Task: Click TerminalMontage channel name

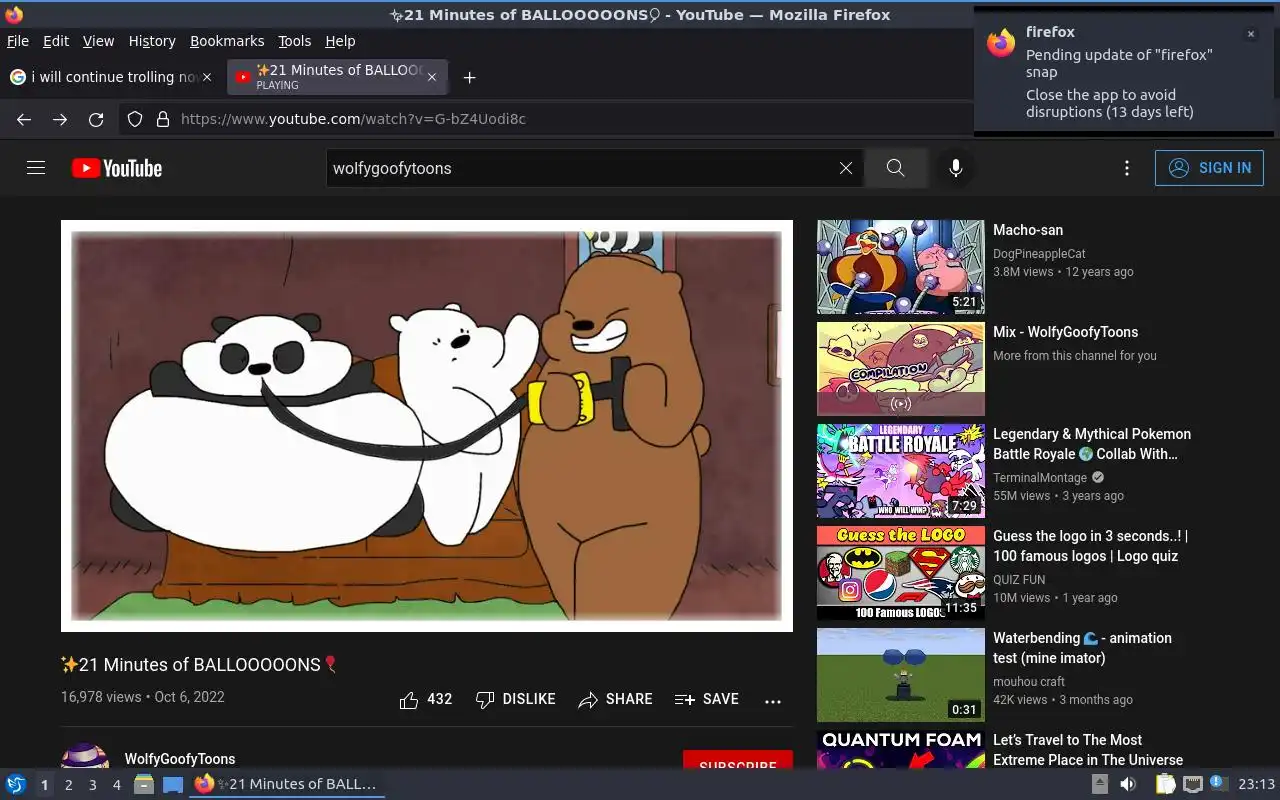Action: pos(1040,478)
